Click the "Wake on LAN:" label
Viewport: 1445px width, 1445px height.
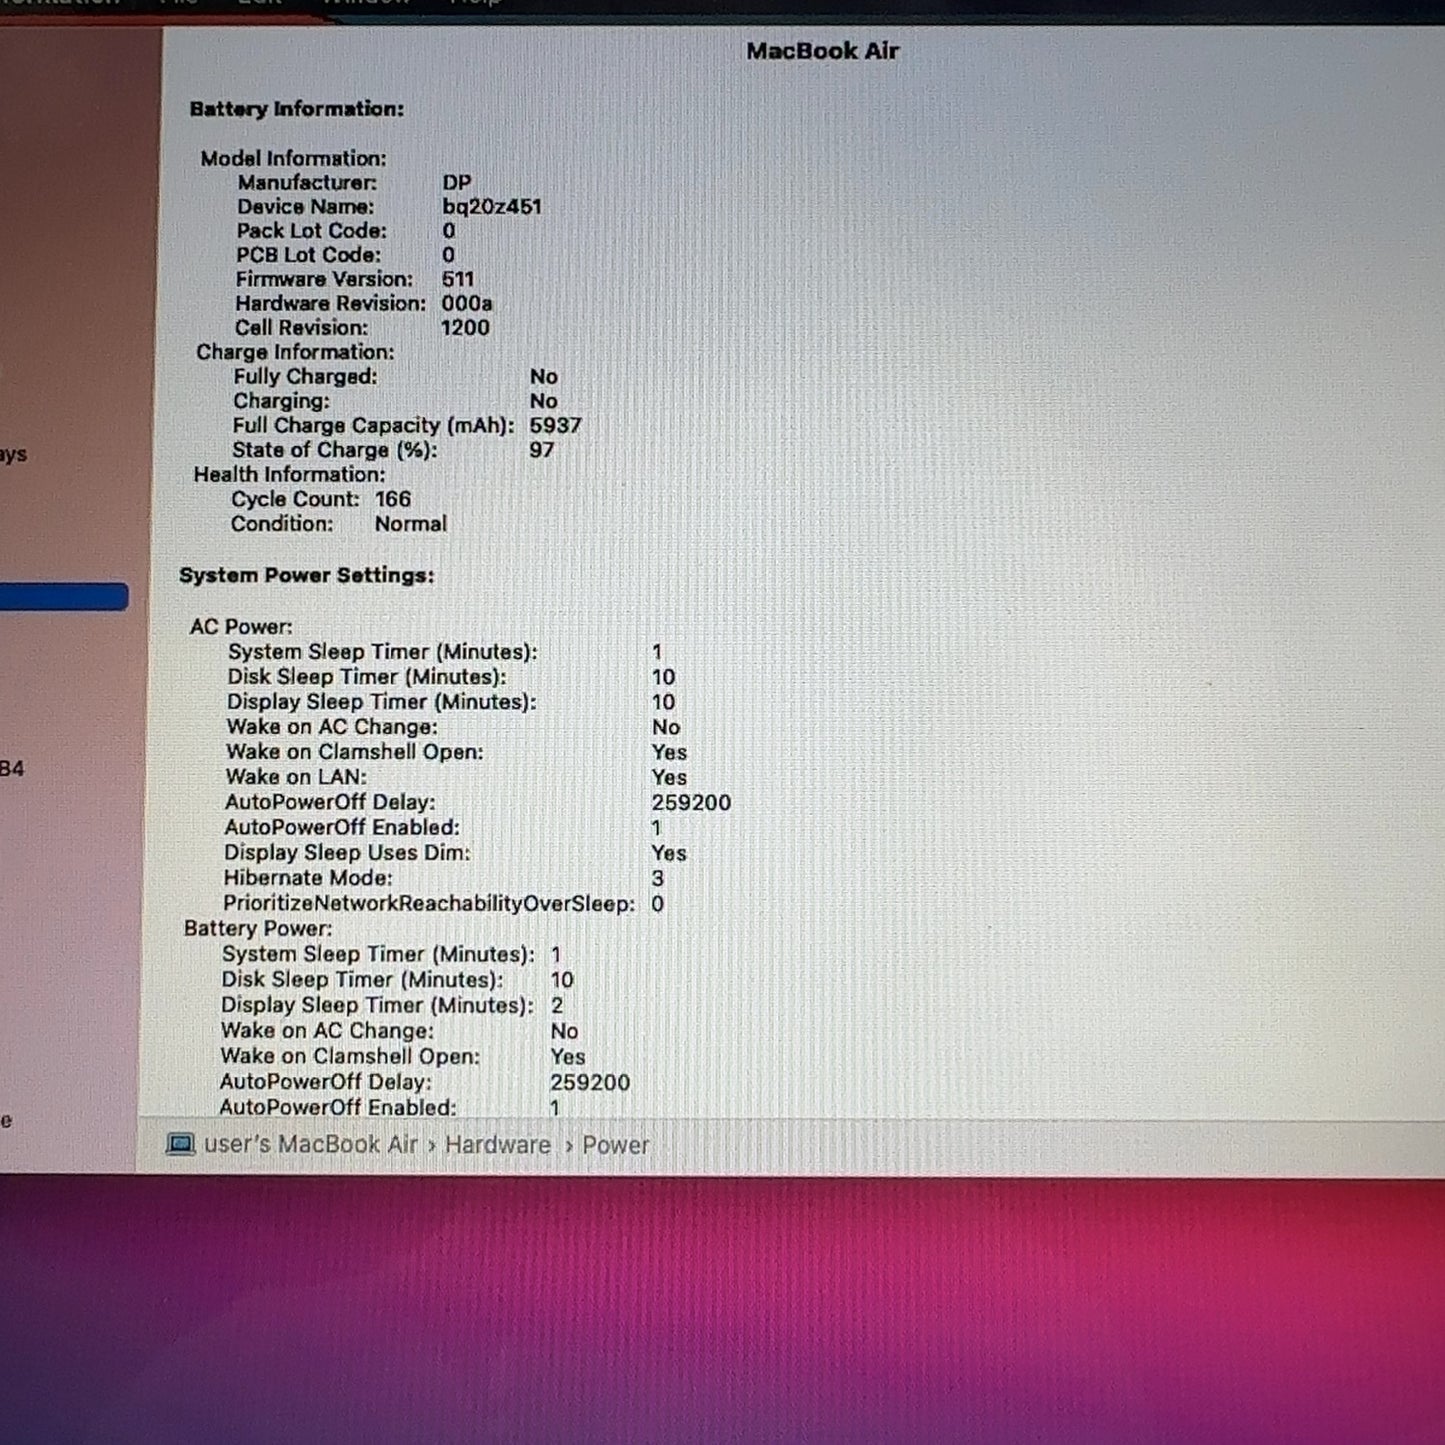(296, 777)
